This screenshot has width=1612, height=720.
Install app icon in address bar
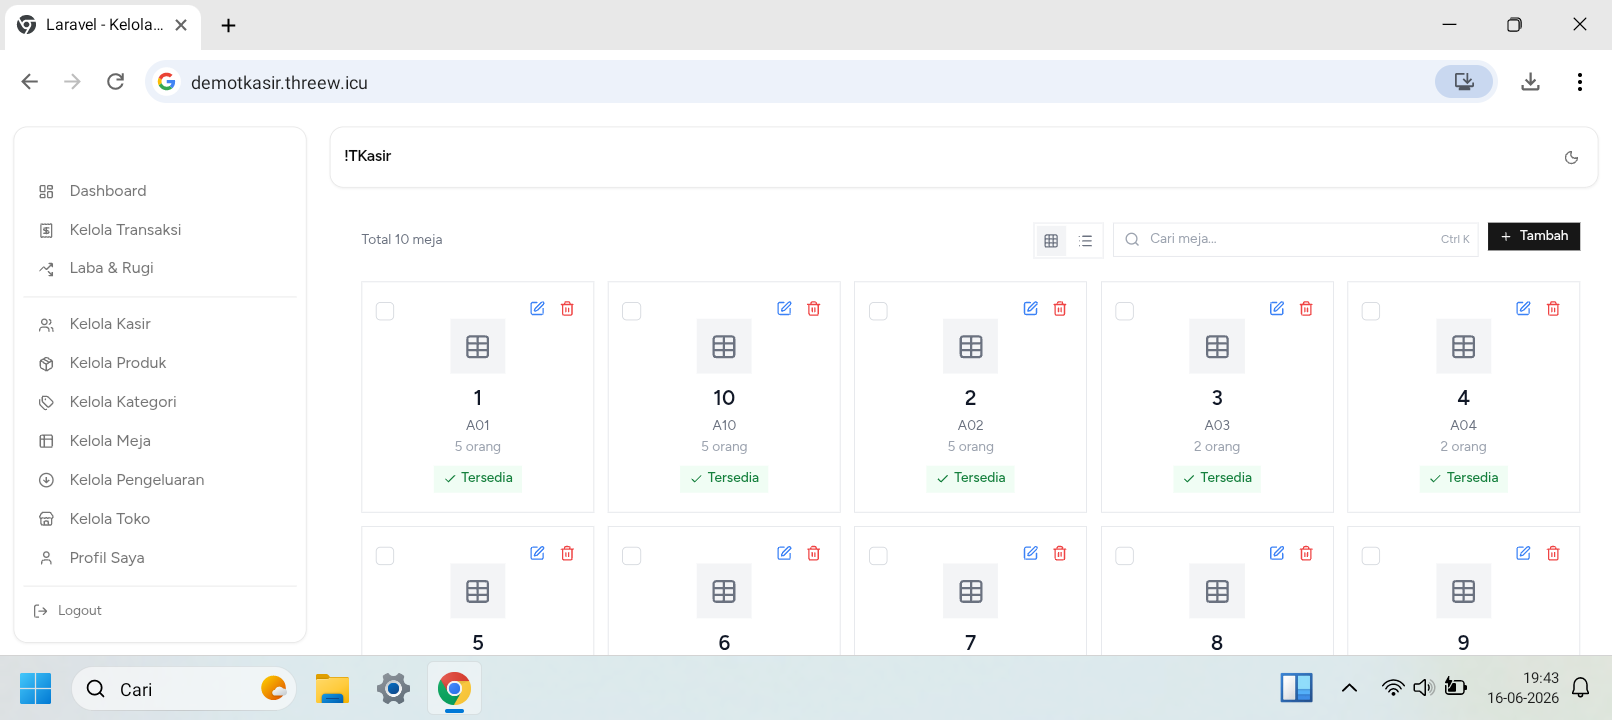[x=1464, y=82]
